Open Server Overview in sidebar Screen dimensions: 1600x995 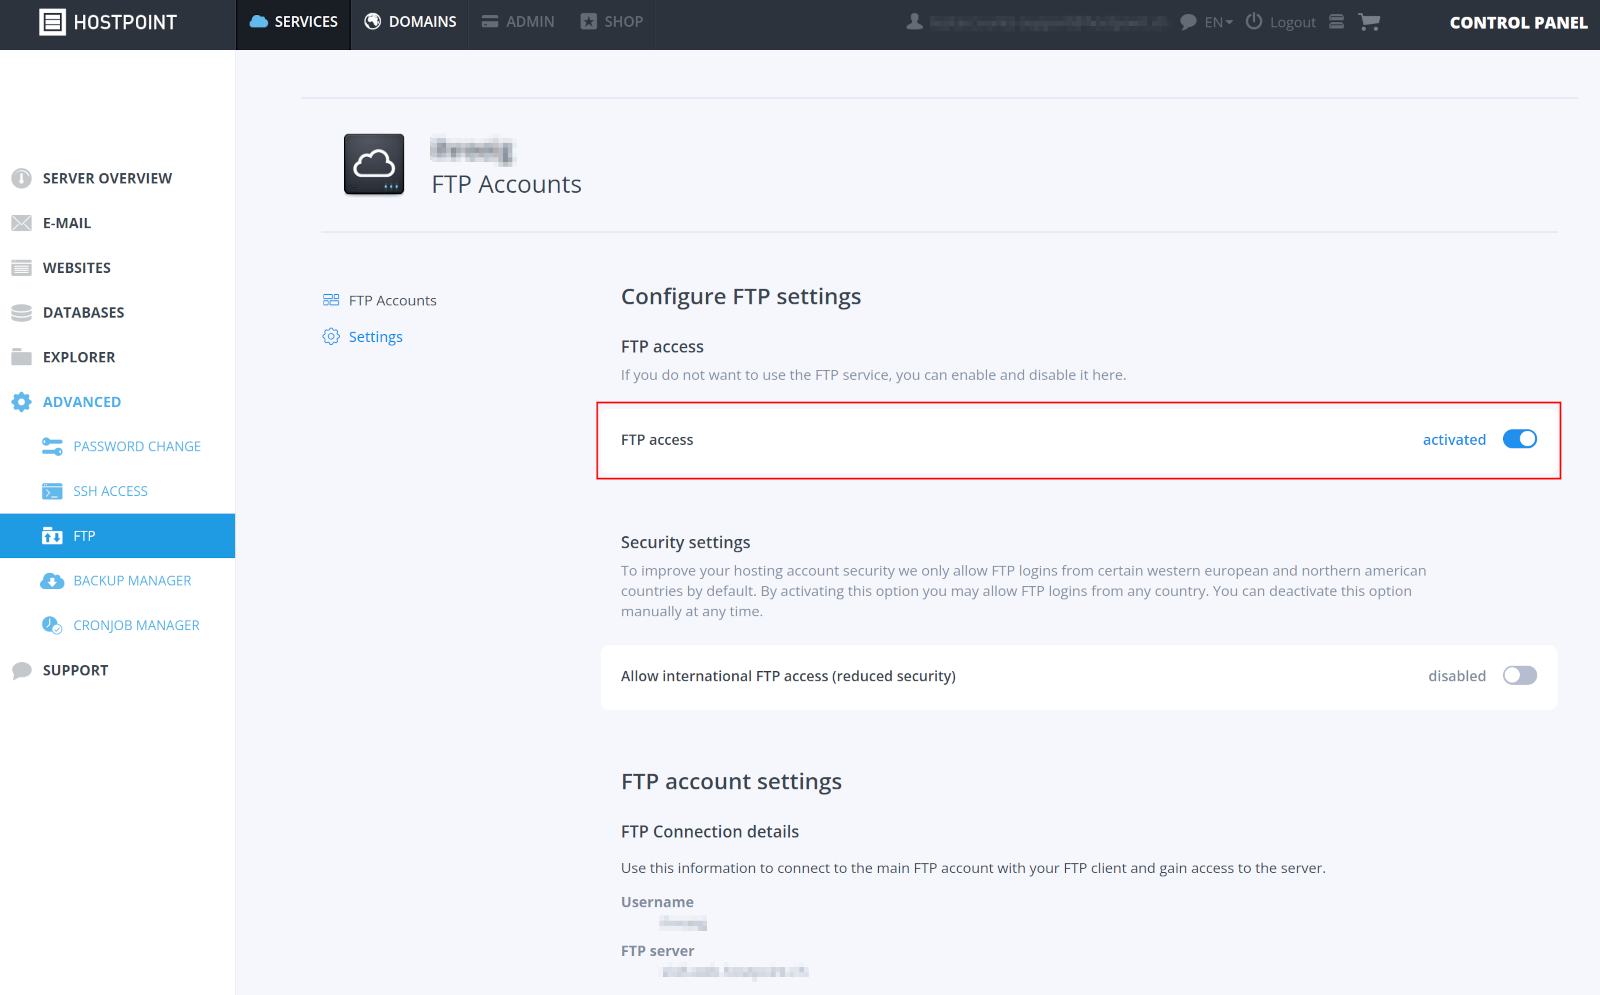[107, 178]
